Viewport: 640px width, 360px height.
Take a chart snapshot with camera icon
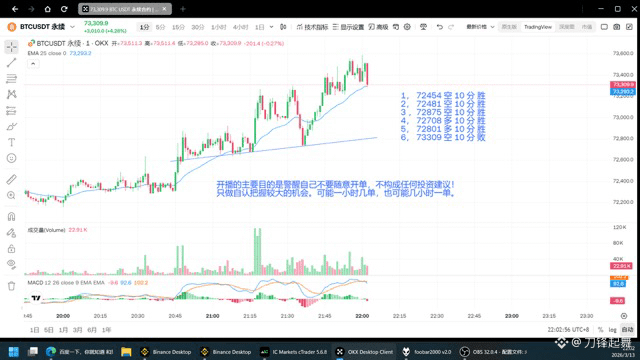pos(617,27)
